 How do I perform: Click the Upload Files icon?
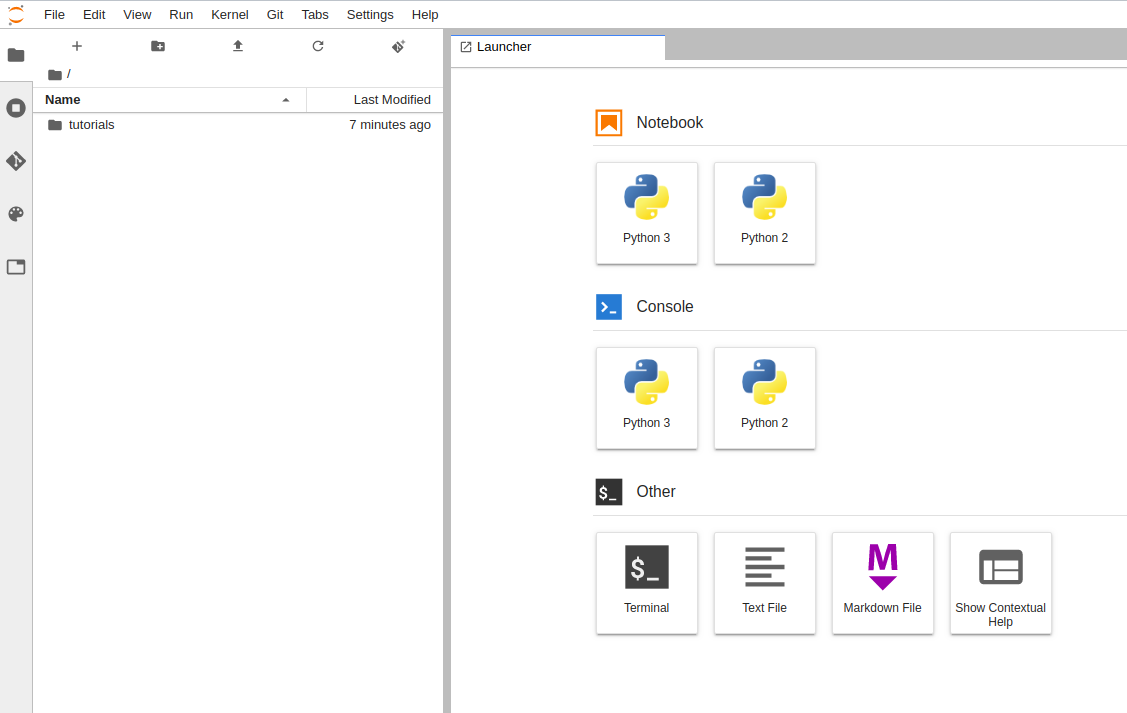pyautogui.click(x=238, y=46)
